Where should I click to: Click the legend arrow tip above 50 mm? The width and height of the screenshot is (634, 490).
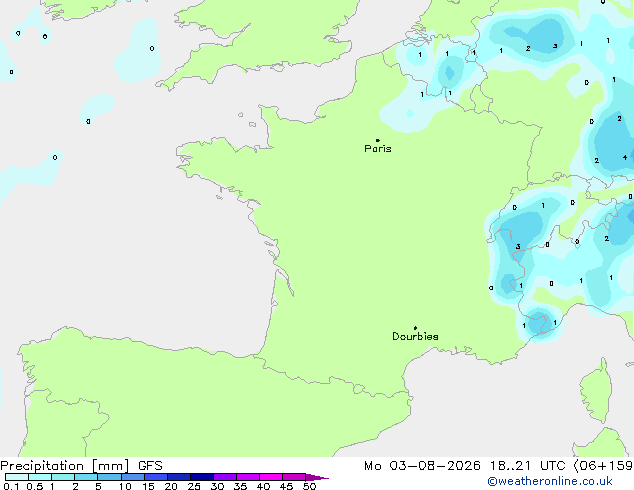click(317, 477)
